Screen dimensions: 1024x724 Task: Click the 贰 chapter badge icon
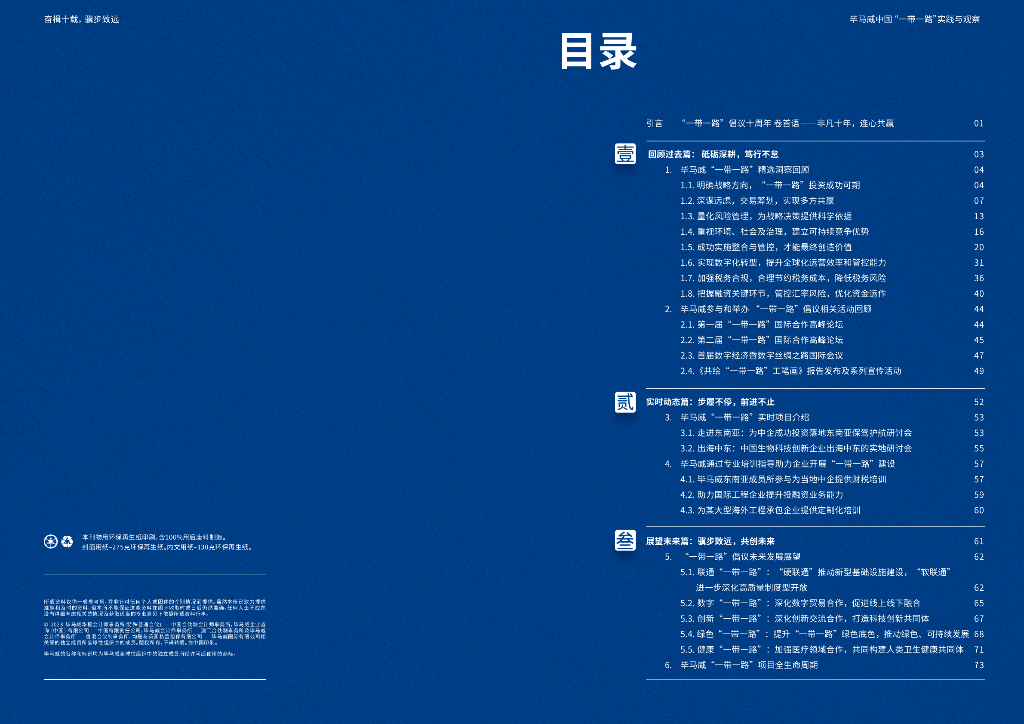tap(625, 402)
